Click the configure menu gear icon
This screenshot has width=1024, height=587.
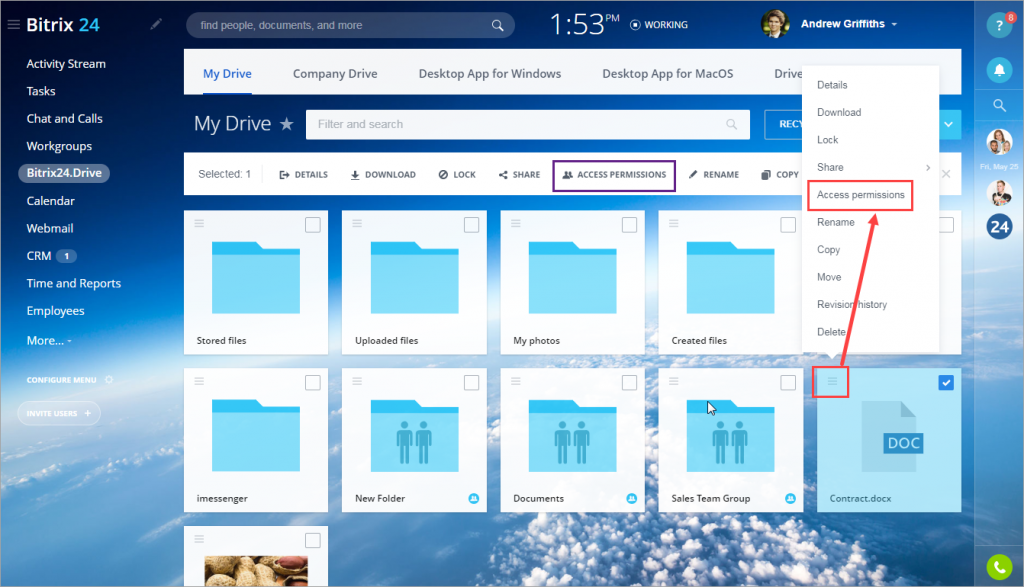(109, 379)
